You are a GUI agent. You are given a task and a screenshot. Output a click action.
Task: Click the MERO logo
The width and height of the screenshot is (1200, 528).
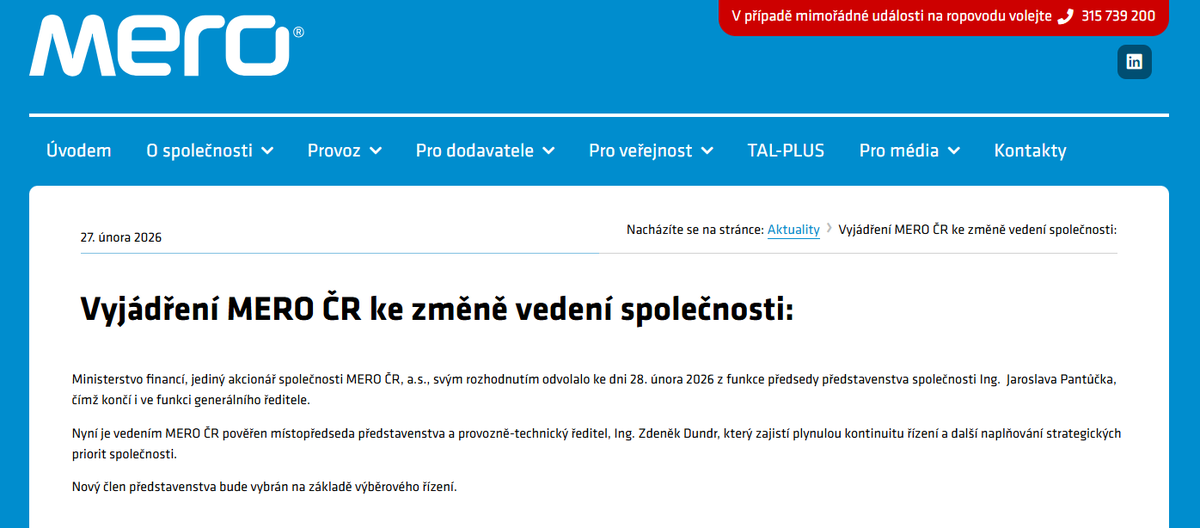point(167,45)
